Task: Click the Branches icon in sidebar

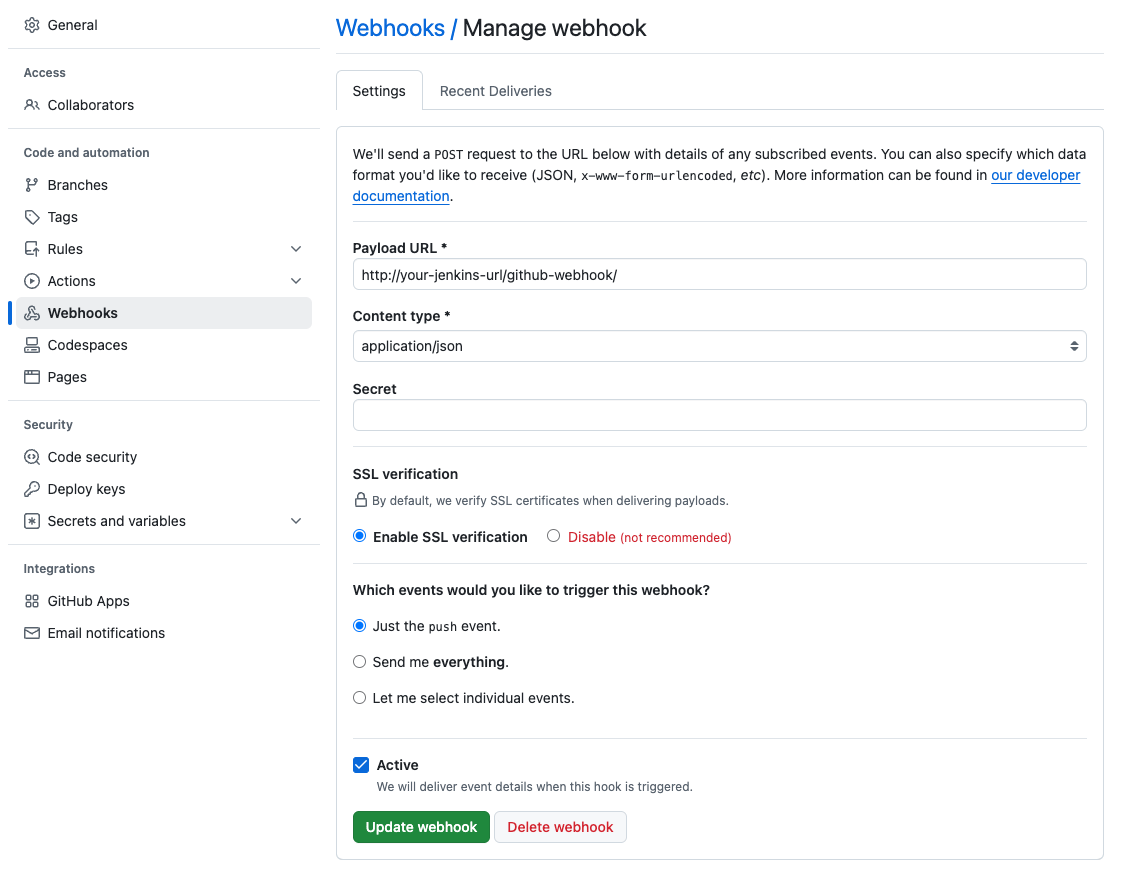Action: [32, 185]
